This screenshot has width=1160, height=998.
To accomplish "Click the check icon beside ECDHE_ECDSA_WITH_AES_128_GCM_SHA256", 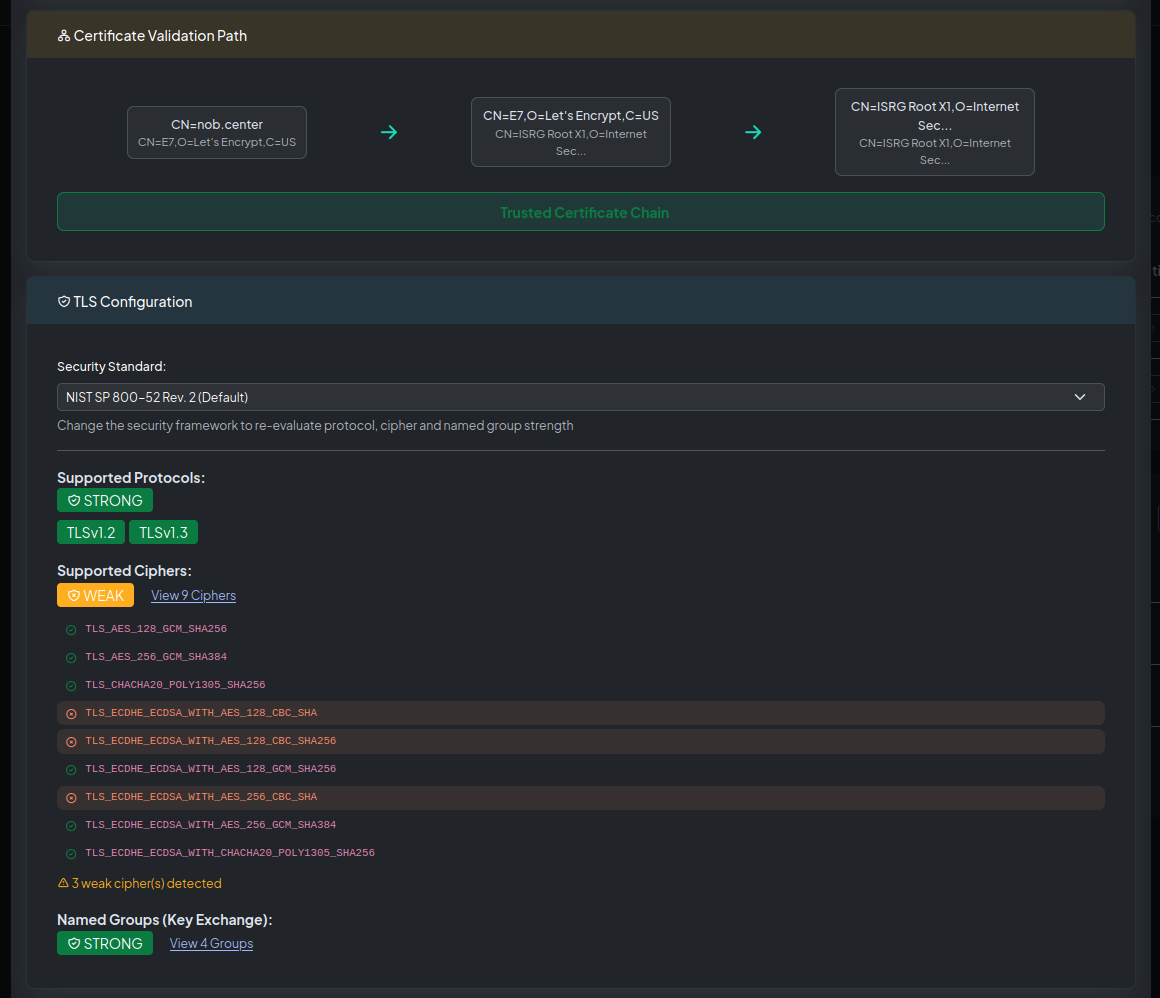I will tap(71, 770).
